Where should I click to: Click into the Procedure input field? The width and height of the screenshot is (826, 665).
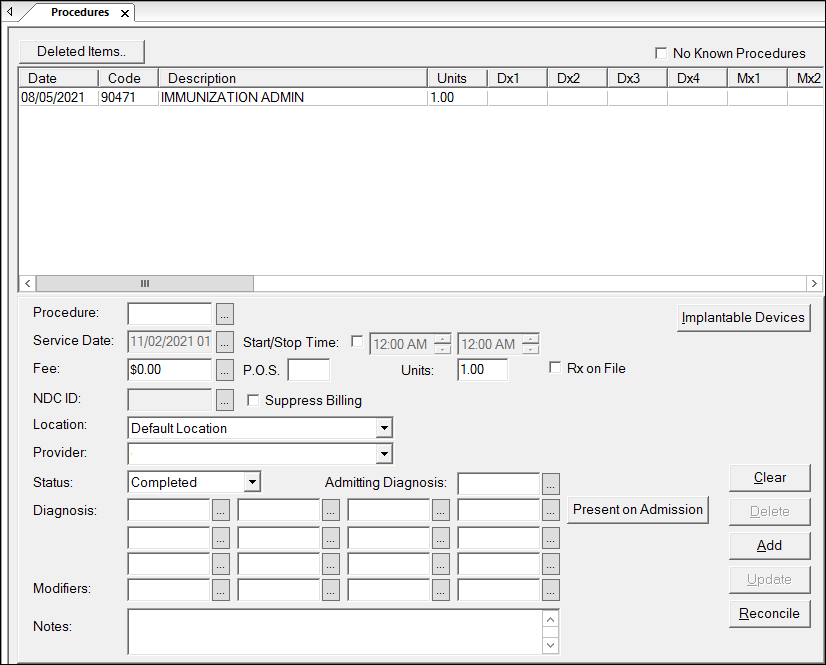pyautogui.click(x=170, y=314)
